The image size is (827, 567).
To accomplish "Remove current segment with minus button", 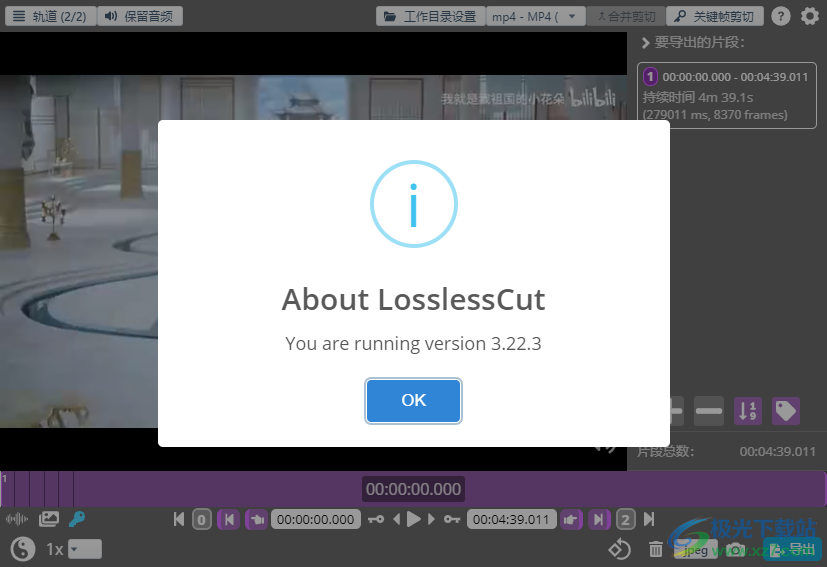I will pos(708,411).
